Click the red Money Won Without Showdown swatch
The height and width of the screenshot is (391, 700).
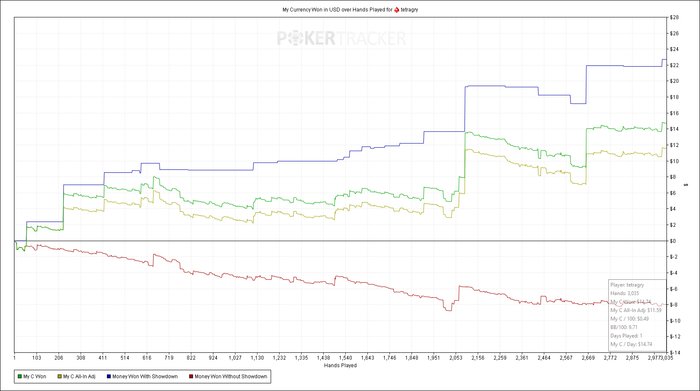[191, 377]
